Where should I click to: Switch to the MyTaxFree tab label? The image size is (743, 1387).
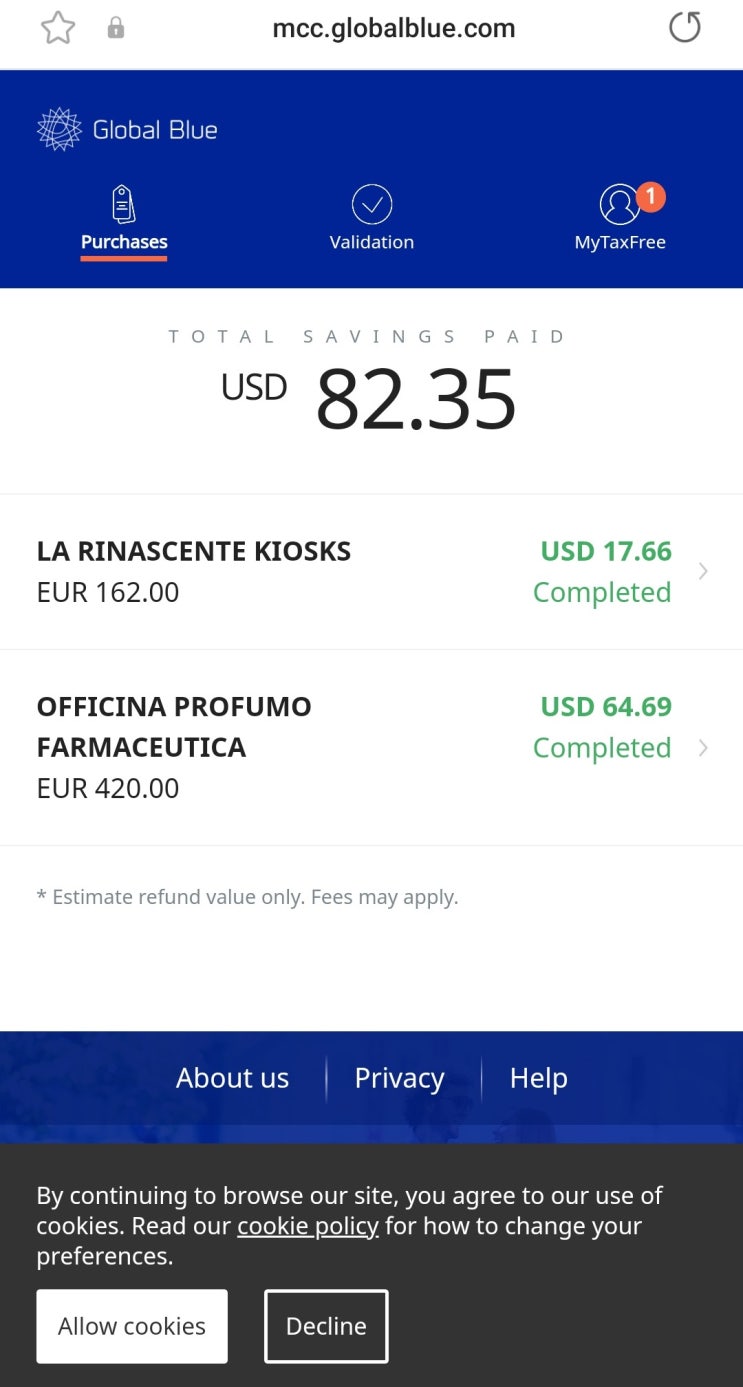point(620,242)
